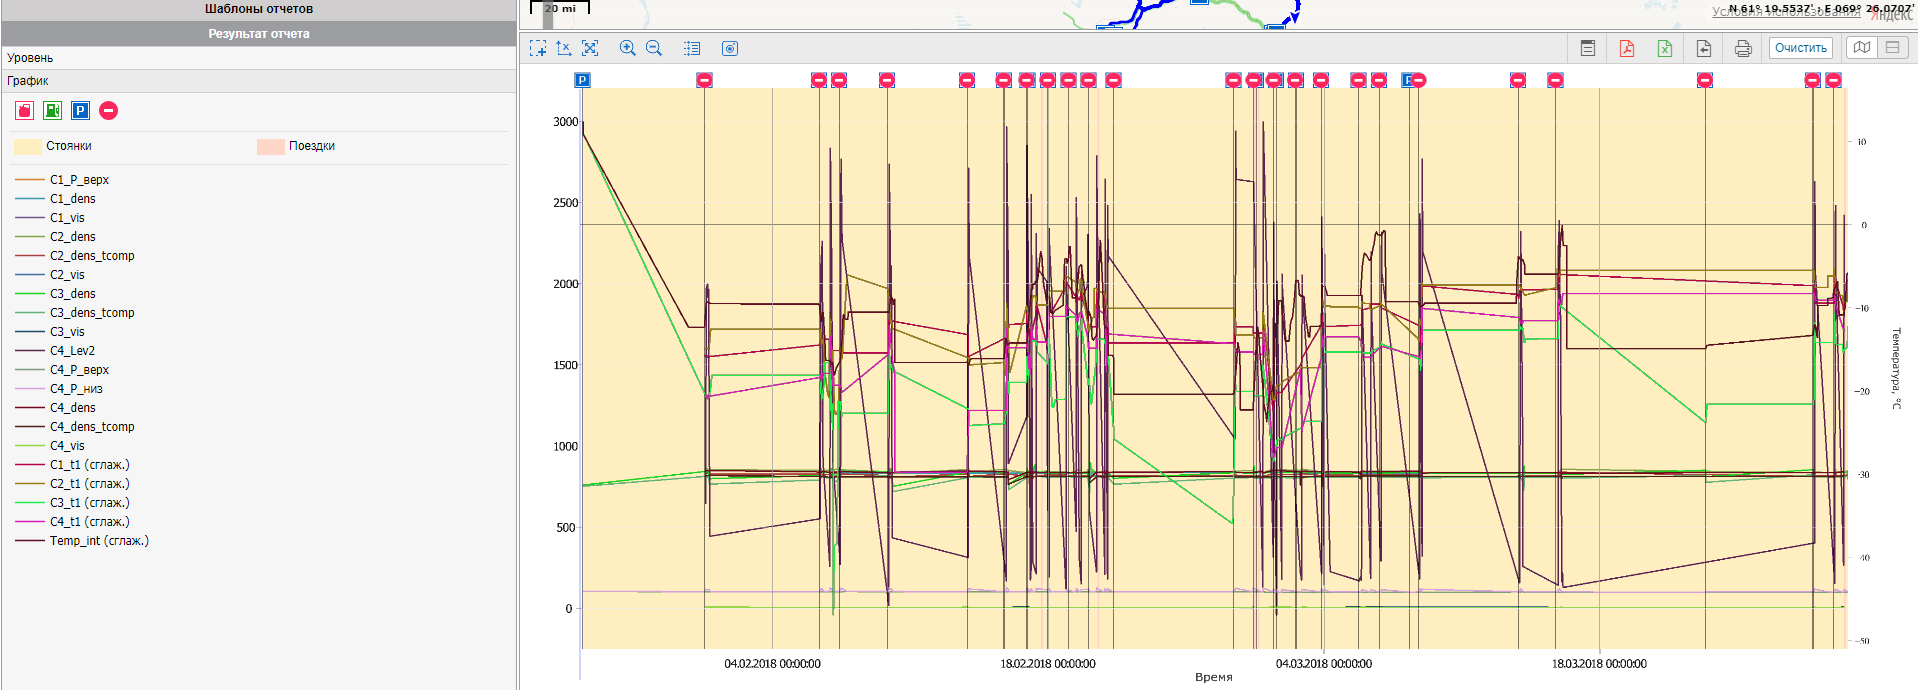Export report to PDF
The image size is (1918, 690).
click(x=1627, y=48)
